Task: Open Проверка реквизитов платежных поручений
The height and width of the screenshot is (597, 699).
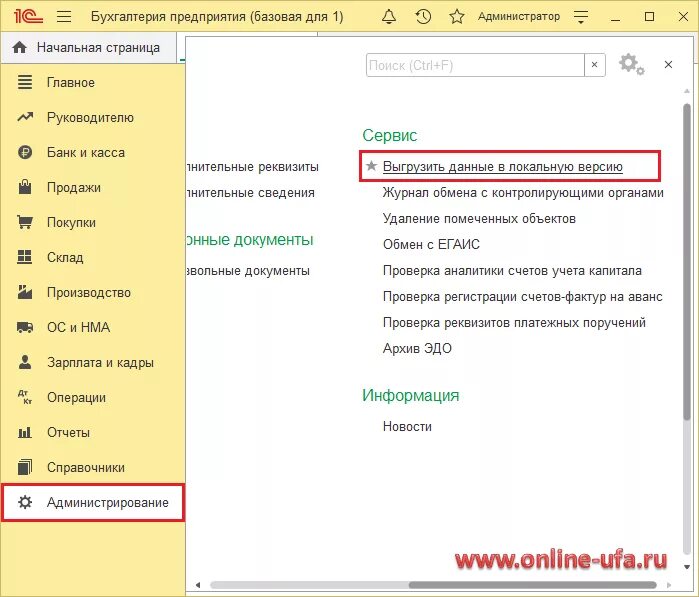Action: tap(514, 322)
